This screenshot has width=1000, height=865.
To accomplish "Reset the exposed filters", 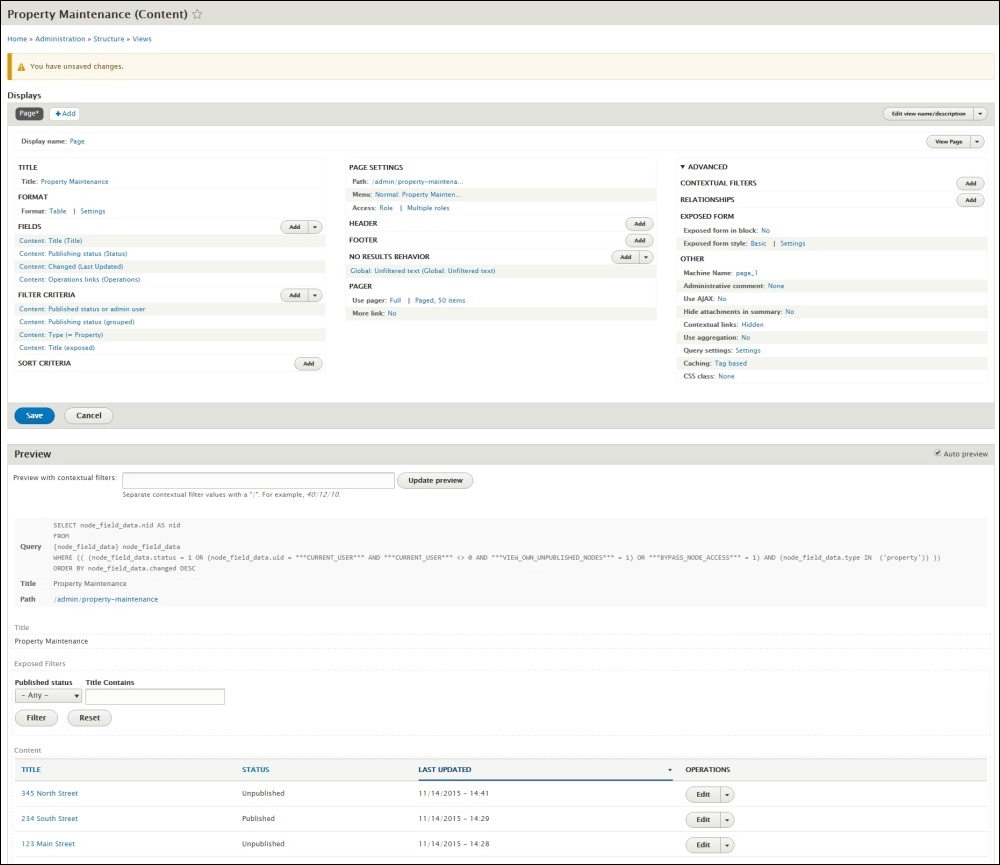I will [89, 718].
